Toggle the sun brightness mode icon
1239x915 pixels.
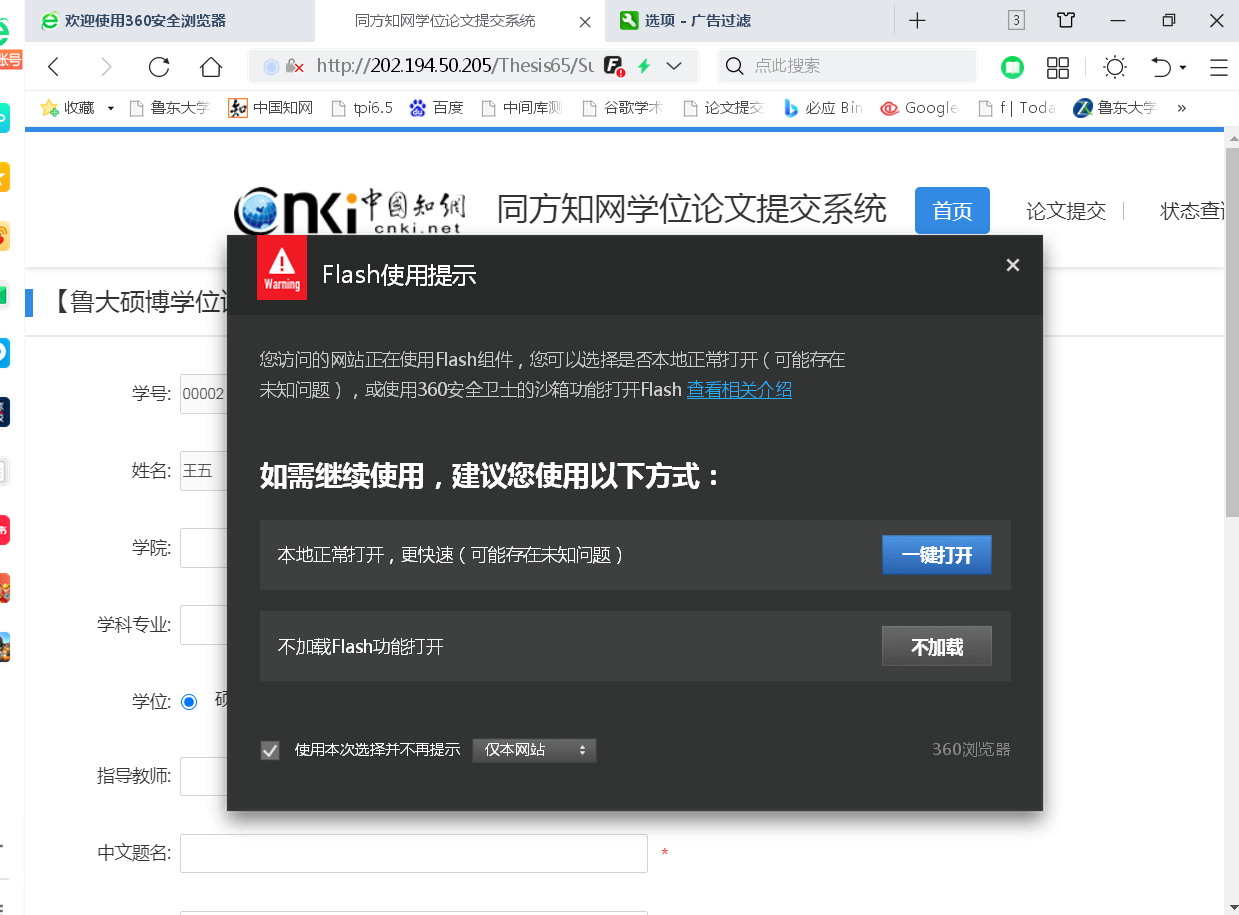click(x=1114, y=67)
